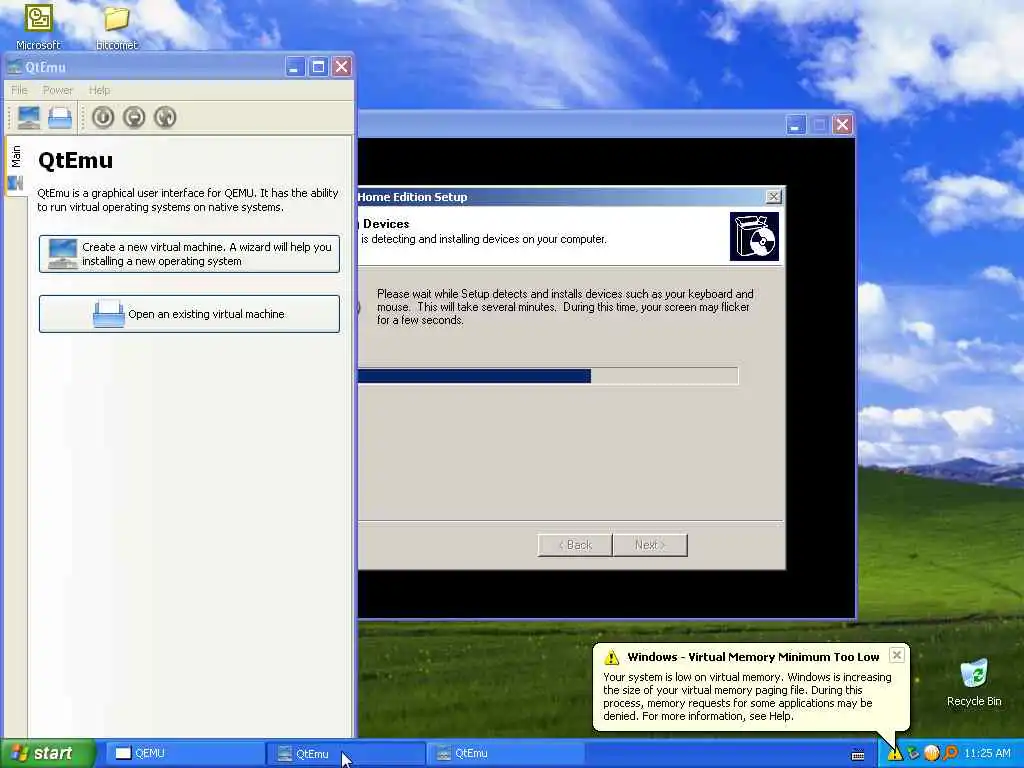
Task: Click the yellow warning tray icon
Action: click(x=894, y=754)
